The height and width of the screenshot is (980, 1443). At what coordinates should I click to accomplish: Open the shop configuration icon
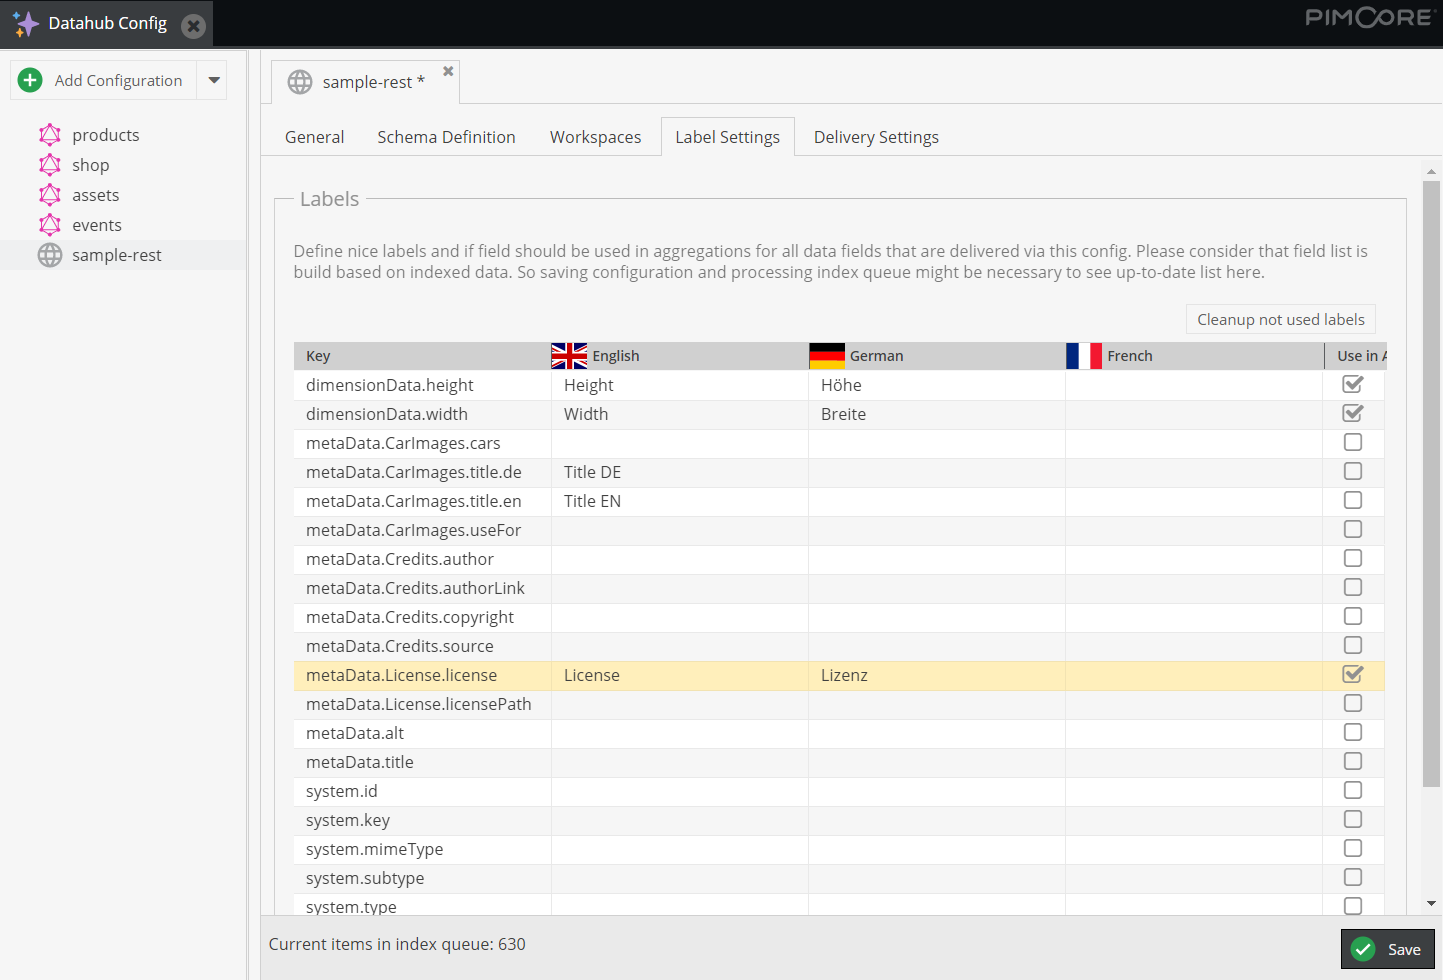click(x=50, y=165)
